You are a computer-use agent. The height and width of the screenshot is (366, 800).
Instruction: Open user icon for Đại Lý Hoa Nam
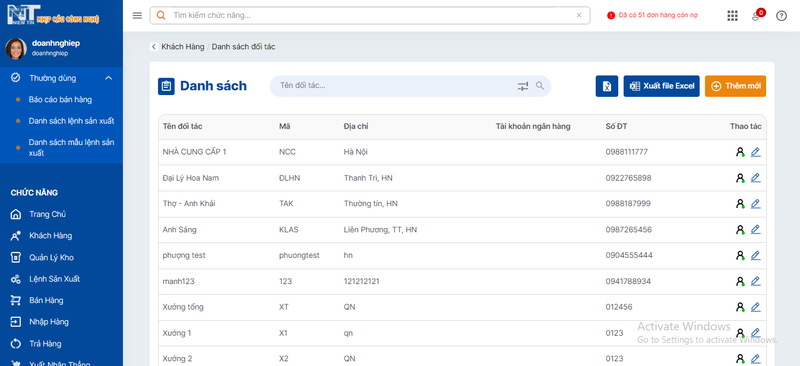[x=740, y=178]
